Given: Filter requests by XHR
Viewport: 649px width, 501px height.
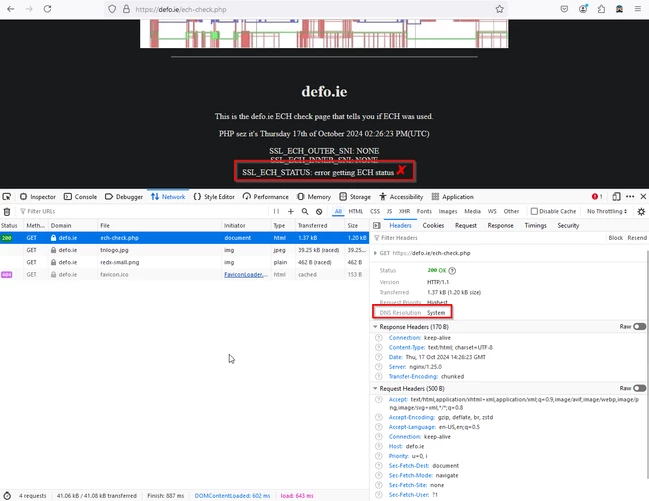Looking at the screenshot, I should [x=404, y=211].
